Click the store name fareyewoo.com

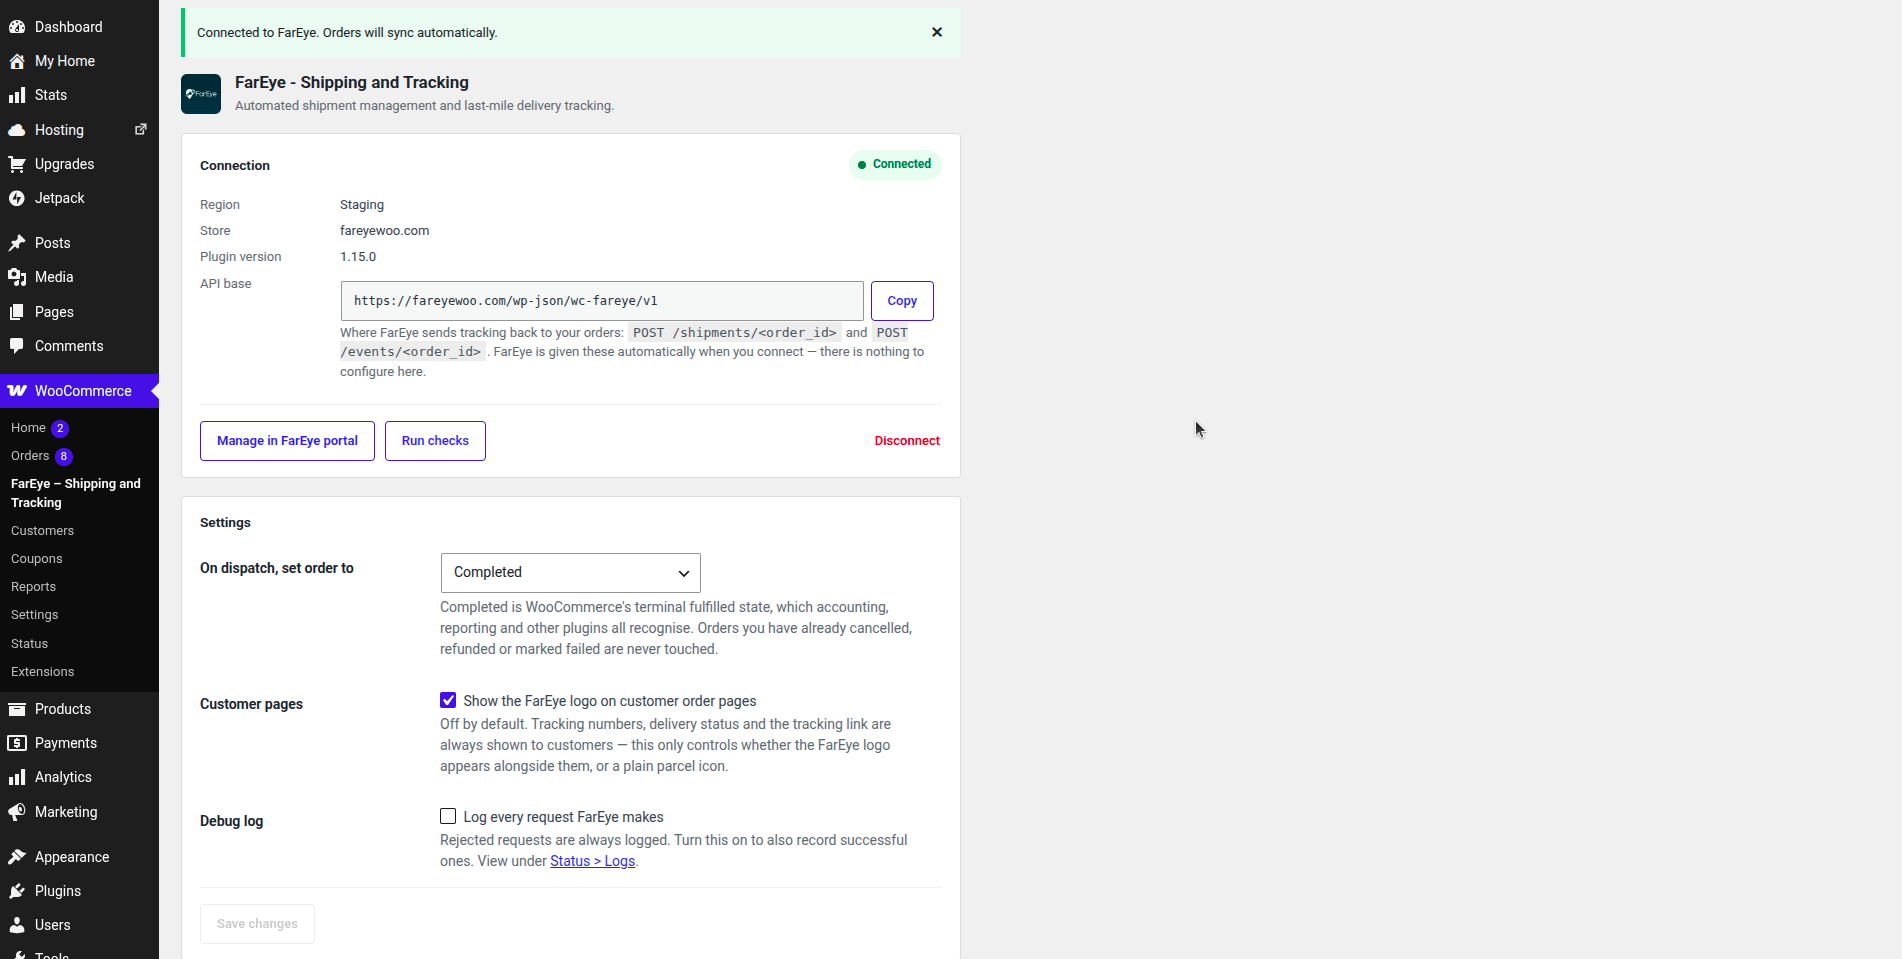(384, 231)
